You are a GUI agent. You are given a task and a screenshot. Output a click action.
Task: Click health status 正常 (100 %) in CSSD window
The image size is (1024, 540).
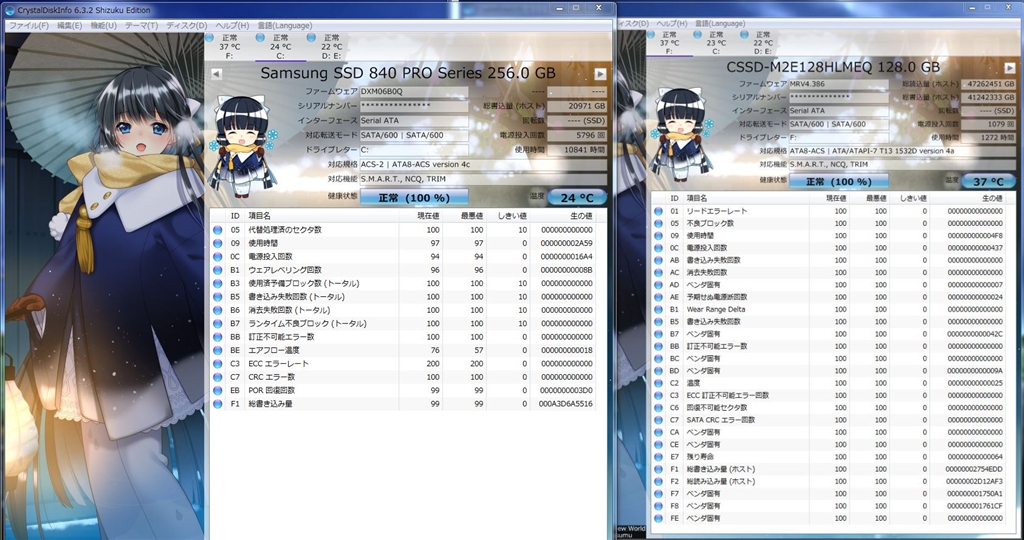(839, 182)
